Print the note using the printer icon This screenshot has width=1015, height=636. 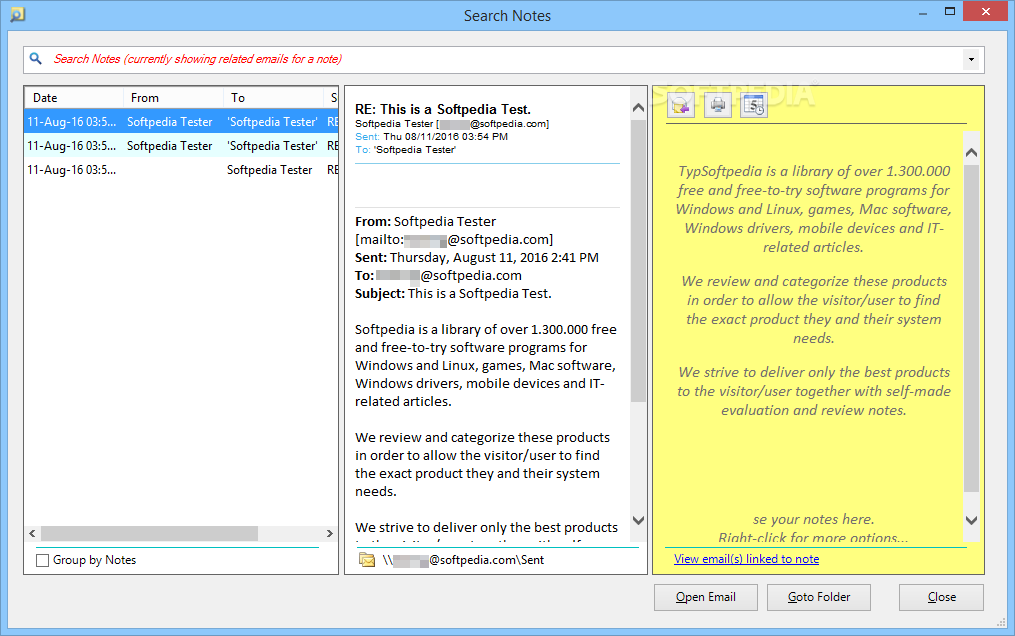point(717,105)
